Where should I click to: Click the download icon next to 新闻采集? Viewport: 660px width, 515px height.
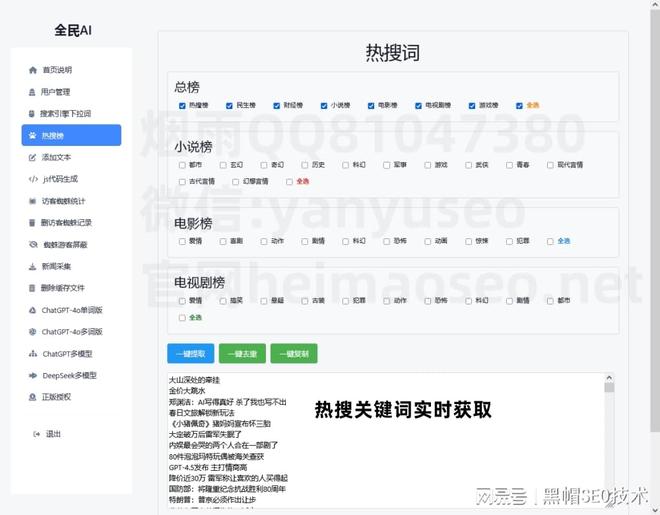32,266
